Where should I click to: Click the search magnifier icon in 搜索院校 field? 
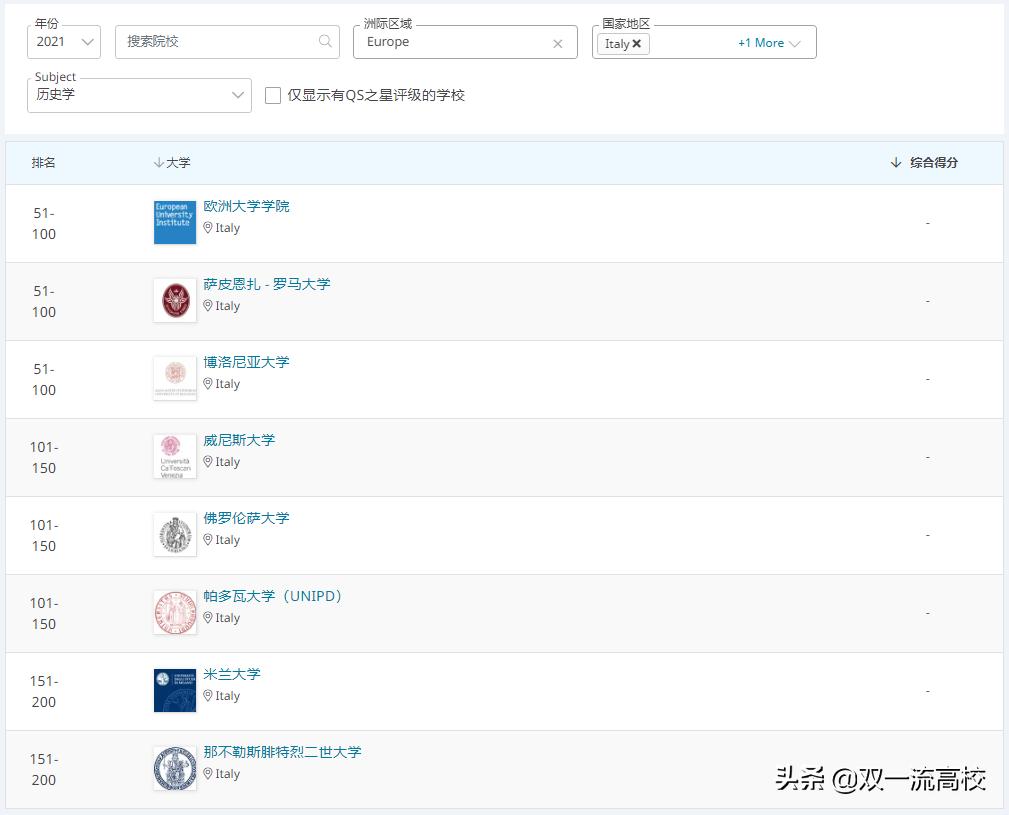(324, 42)
